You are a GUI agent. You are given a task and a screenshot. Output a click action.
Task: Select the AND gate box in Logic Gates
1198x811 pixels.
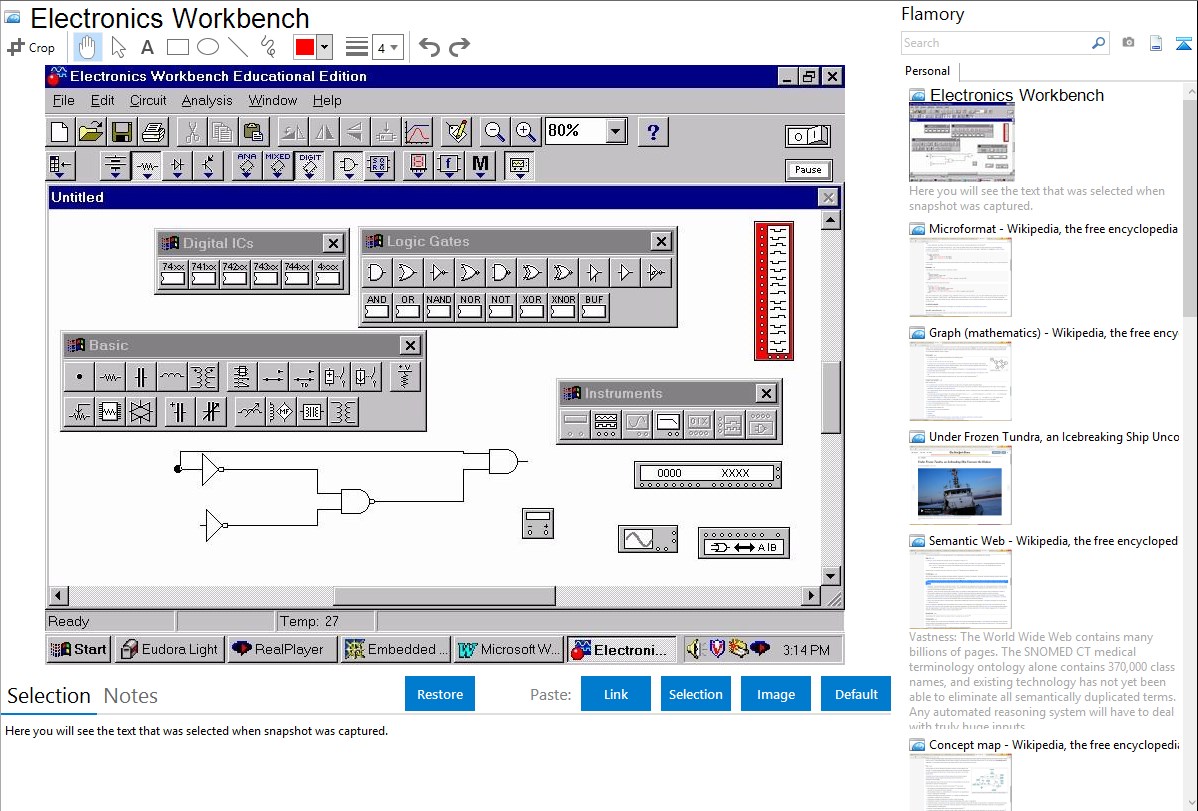click(x=377, y=307)
